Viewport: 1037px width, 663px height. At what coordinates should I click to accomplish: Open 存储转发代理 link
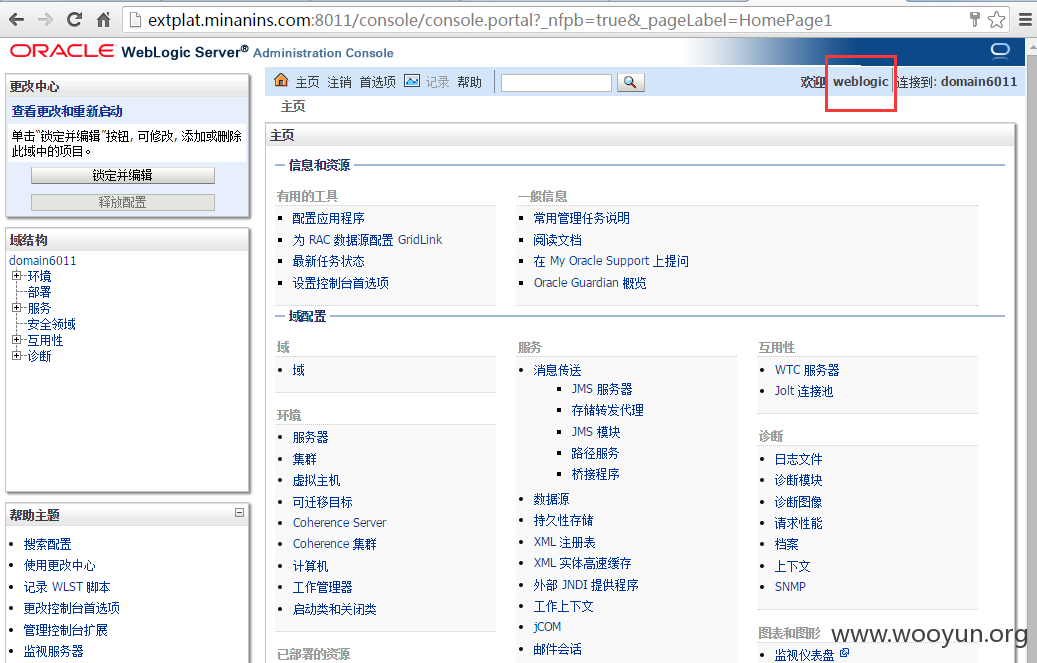point(607,410)
